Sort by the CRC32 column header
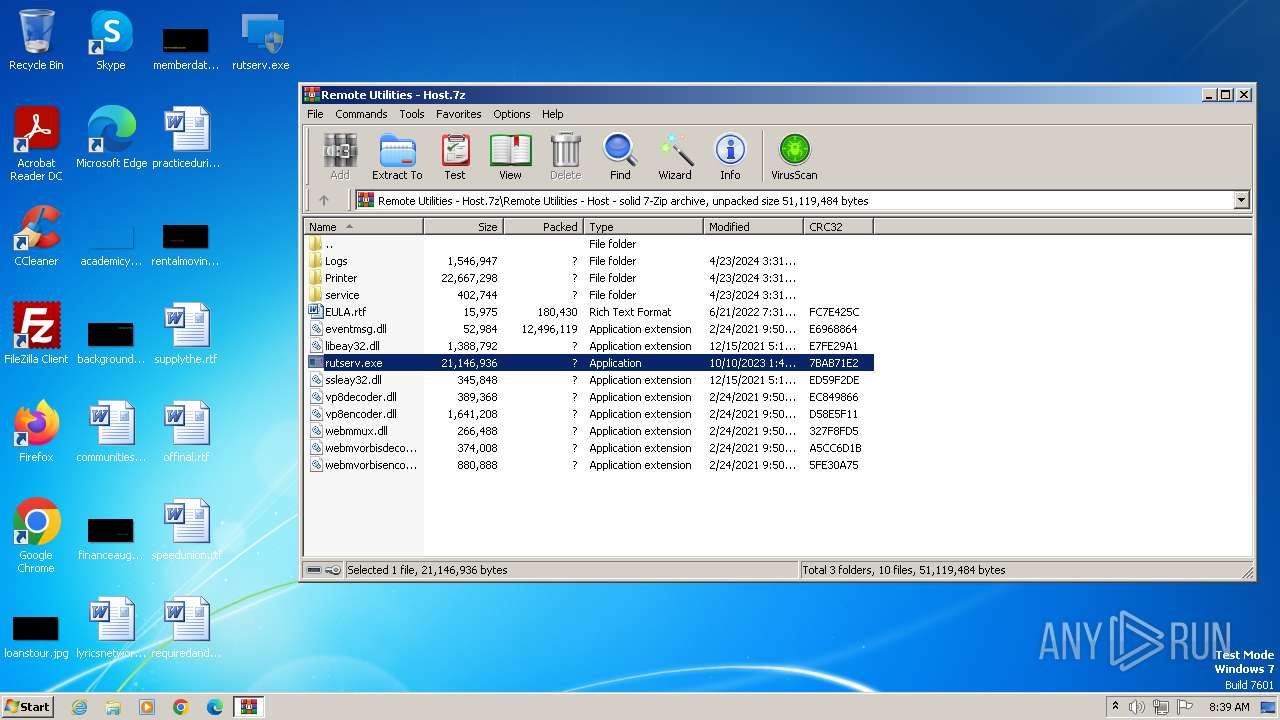Image resolution: width=1280 pixels, height=720 pixels. point(838,227)
